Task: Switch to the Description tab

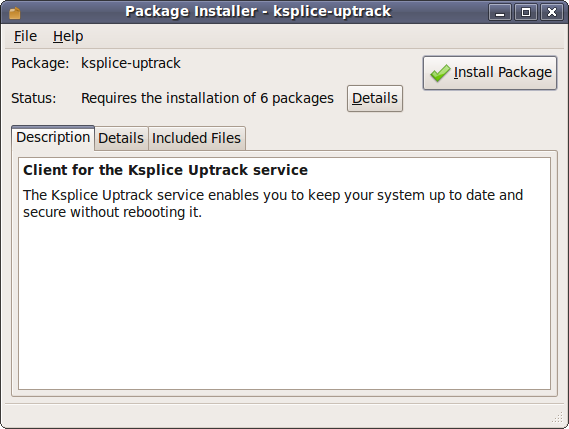Action: tap(53, 138)
